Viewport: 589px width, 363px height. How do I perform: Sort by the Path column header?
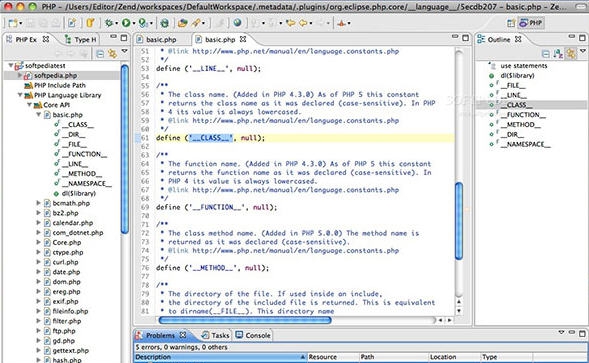tap(394, 357)
